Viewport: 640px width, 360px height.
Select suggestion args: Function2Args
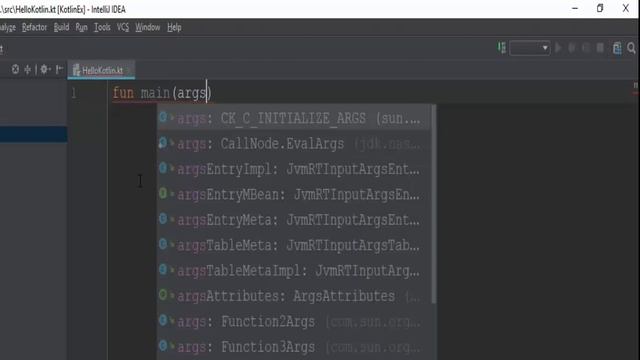[293, 322]
